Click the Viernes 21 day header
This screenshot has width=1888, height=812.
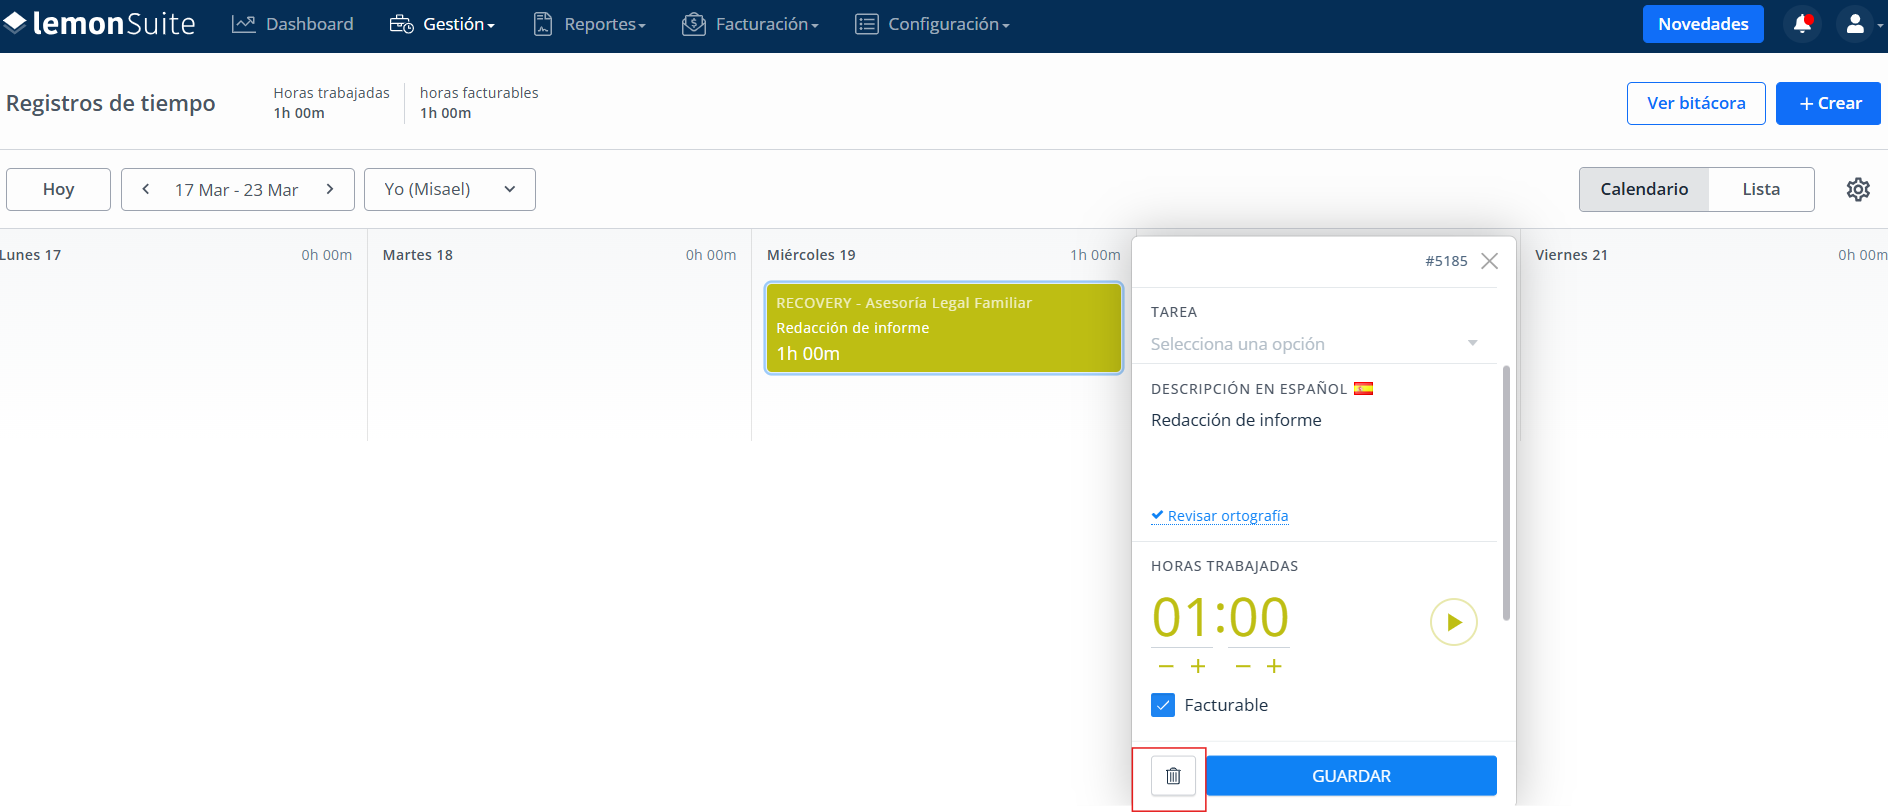pyautogui.click(x=1571, y=255)
